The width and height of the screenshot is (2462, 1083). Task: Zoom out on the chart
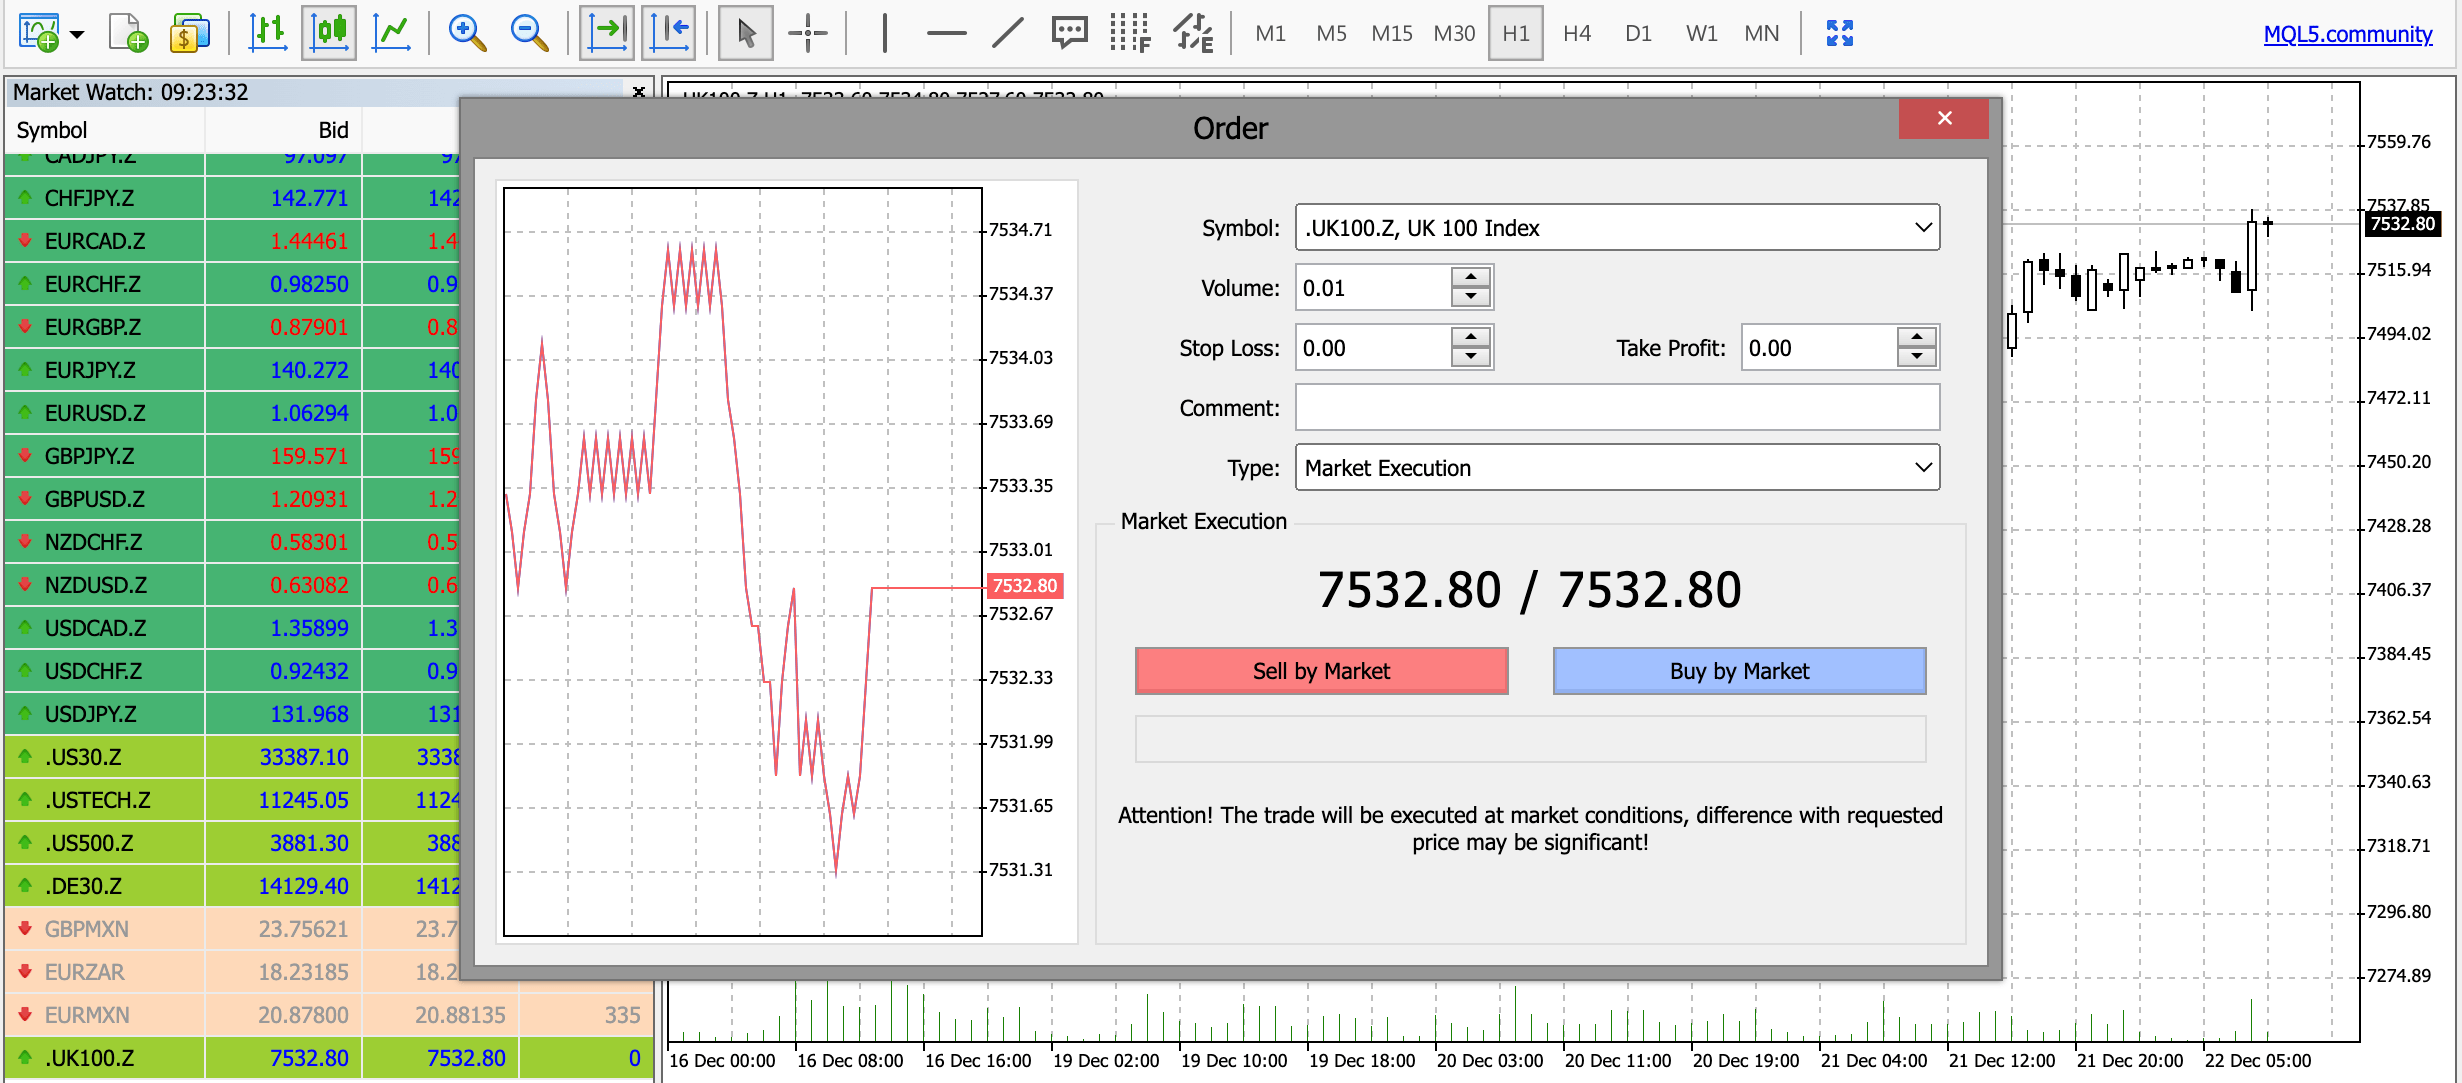pyautogui.click(x=529, y=33)
